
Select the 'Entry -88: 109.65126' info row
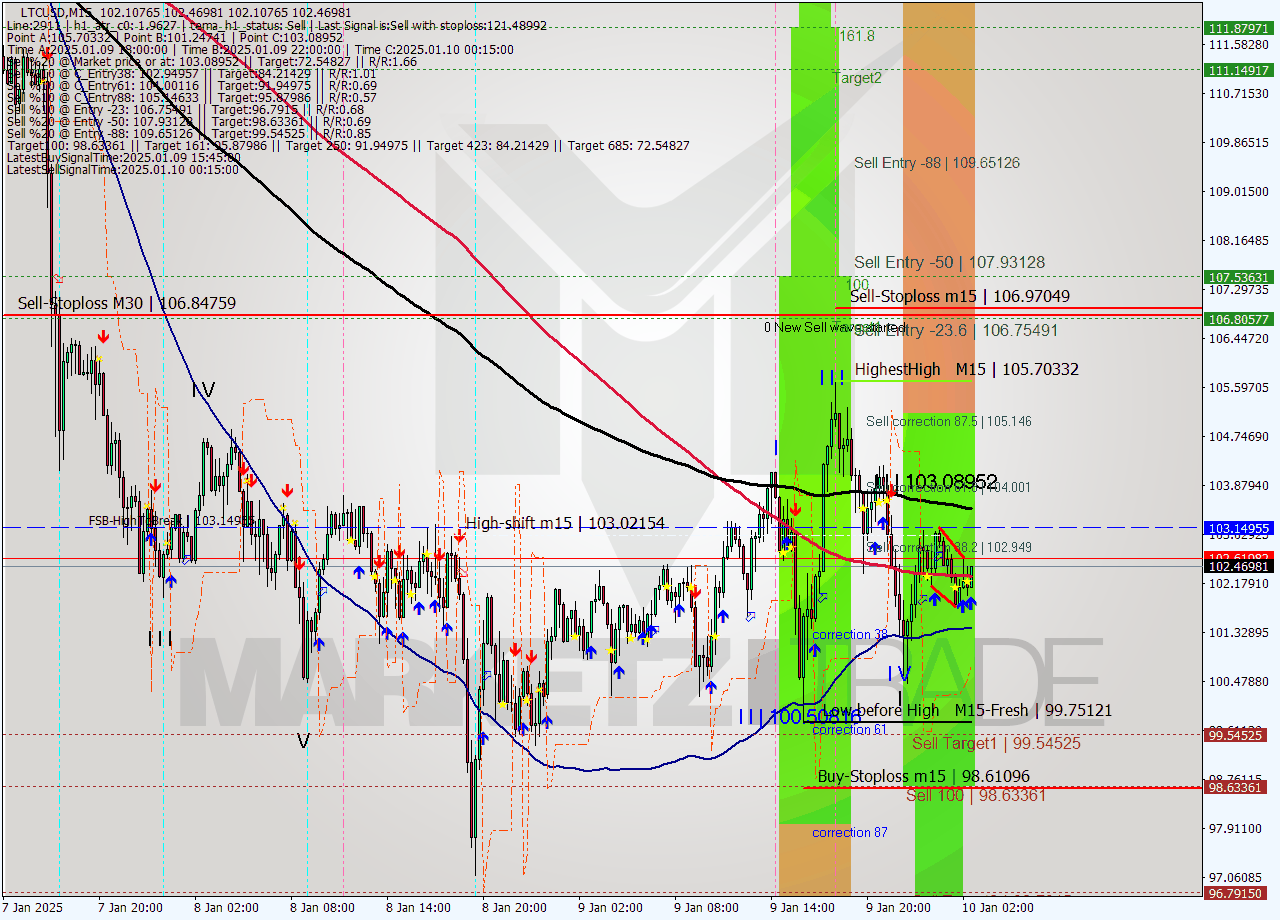tap(189, 133)
